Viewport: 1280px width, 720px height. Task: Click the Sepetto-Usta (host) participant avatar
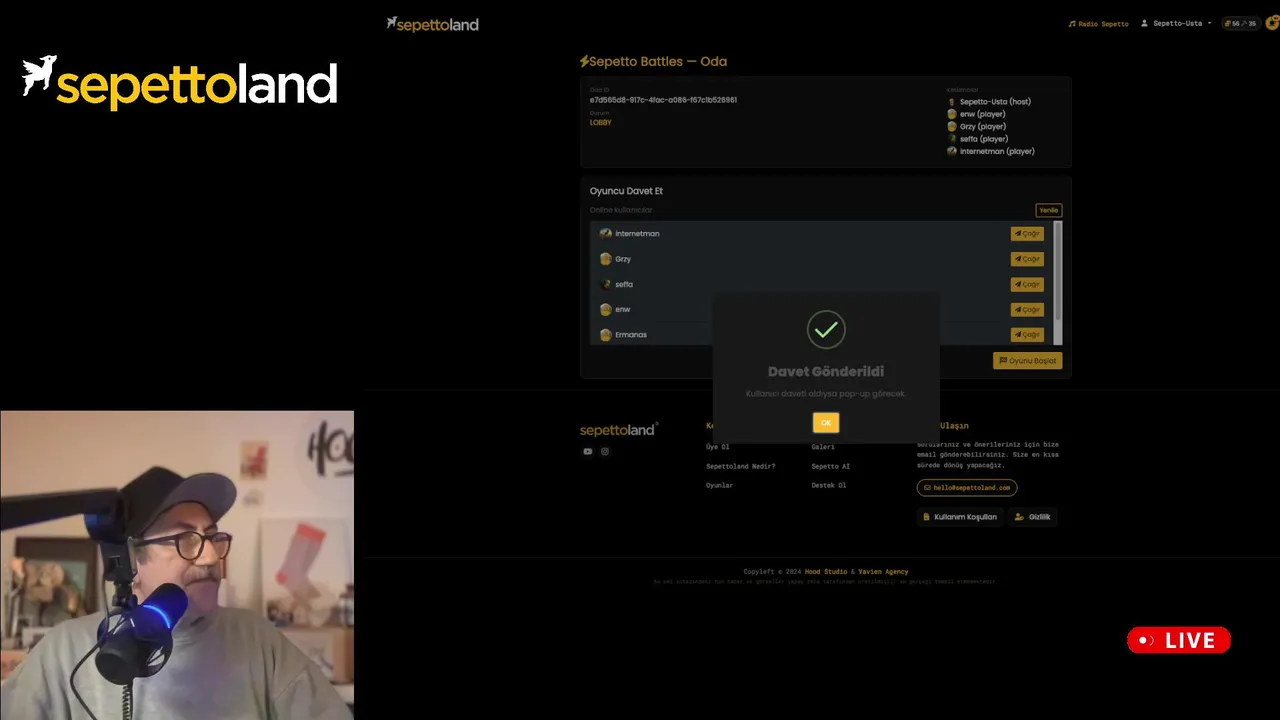952,102
